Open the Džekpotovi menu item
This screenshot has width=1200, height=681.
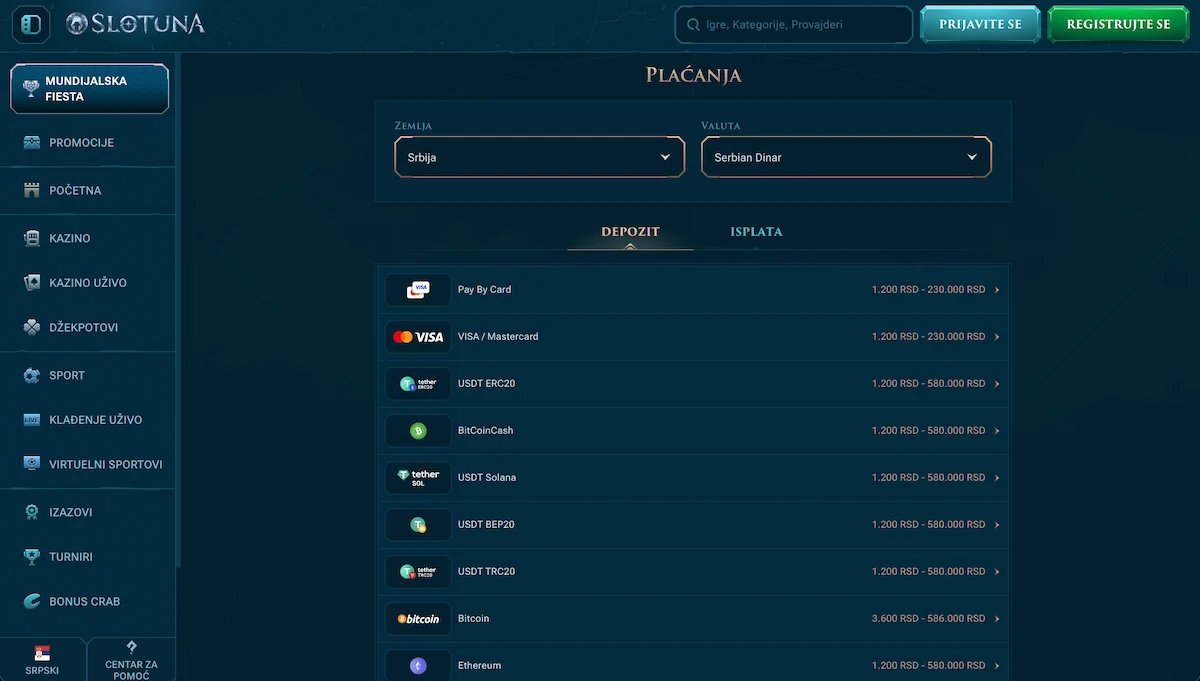pos(88,327)
